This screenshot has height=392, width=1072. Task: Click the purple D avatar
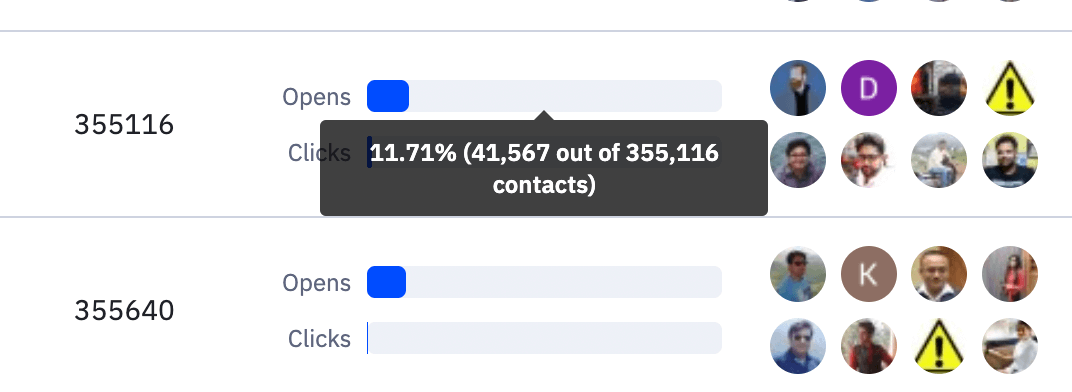[868, 88]
